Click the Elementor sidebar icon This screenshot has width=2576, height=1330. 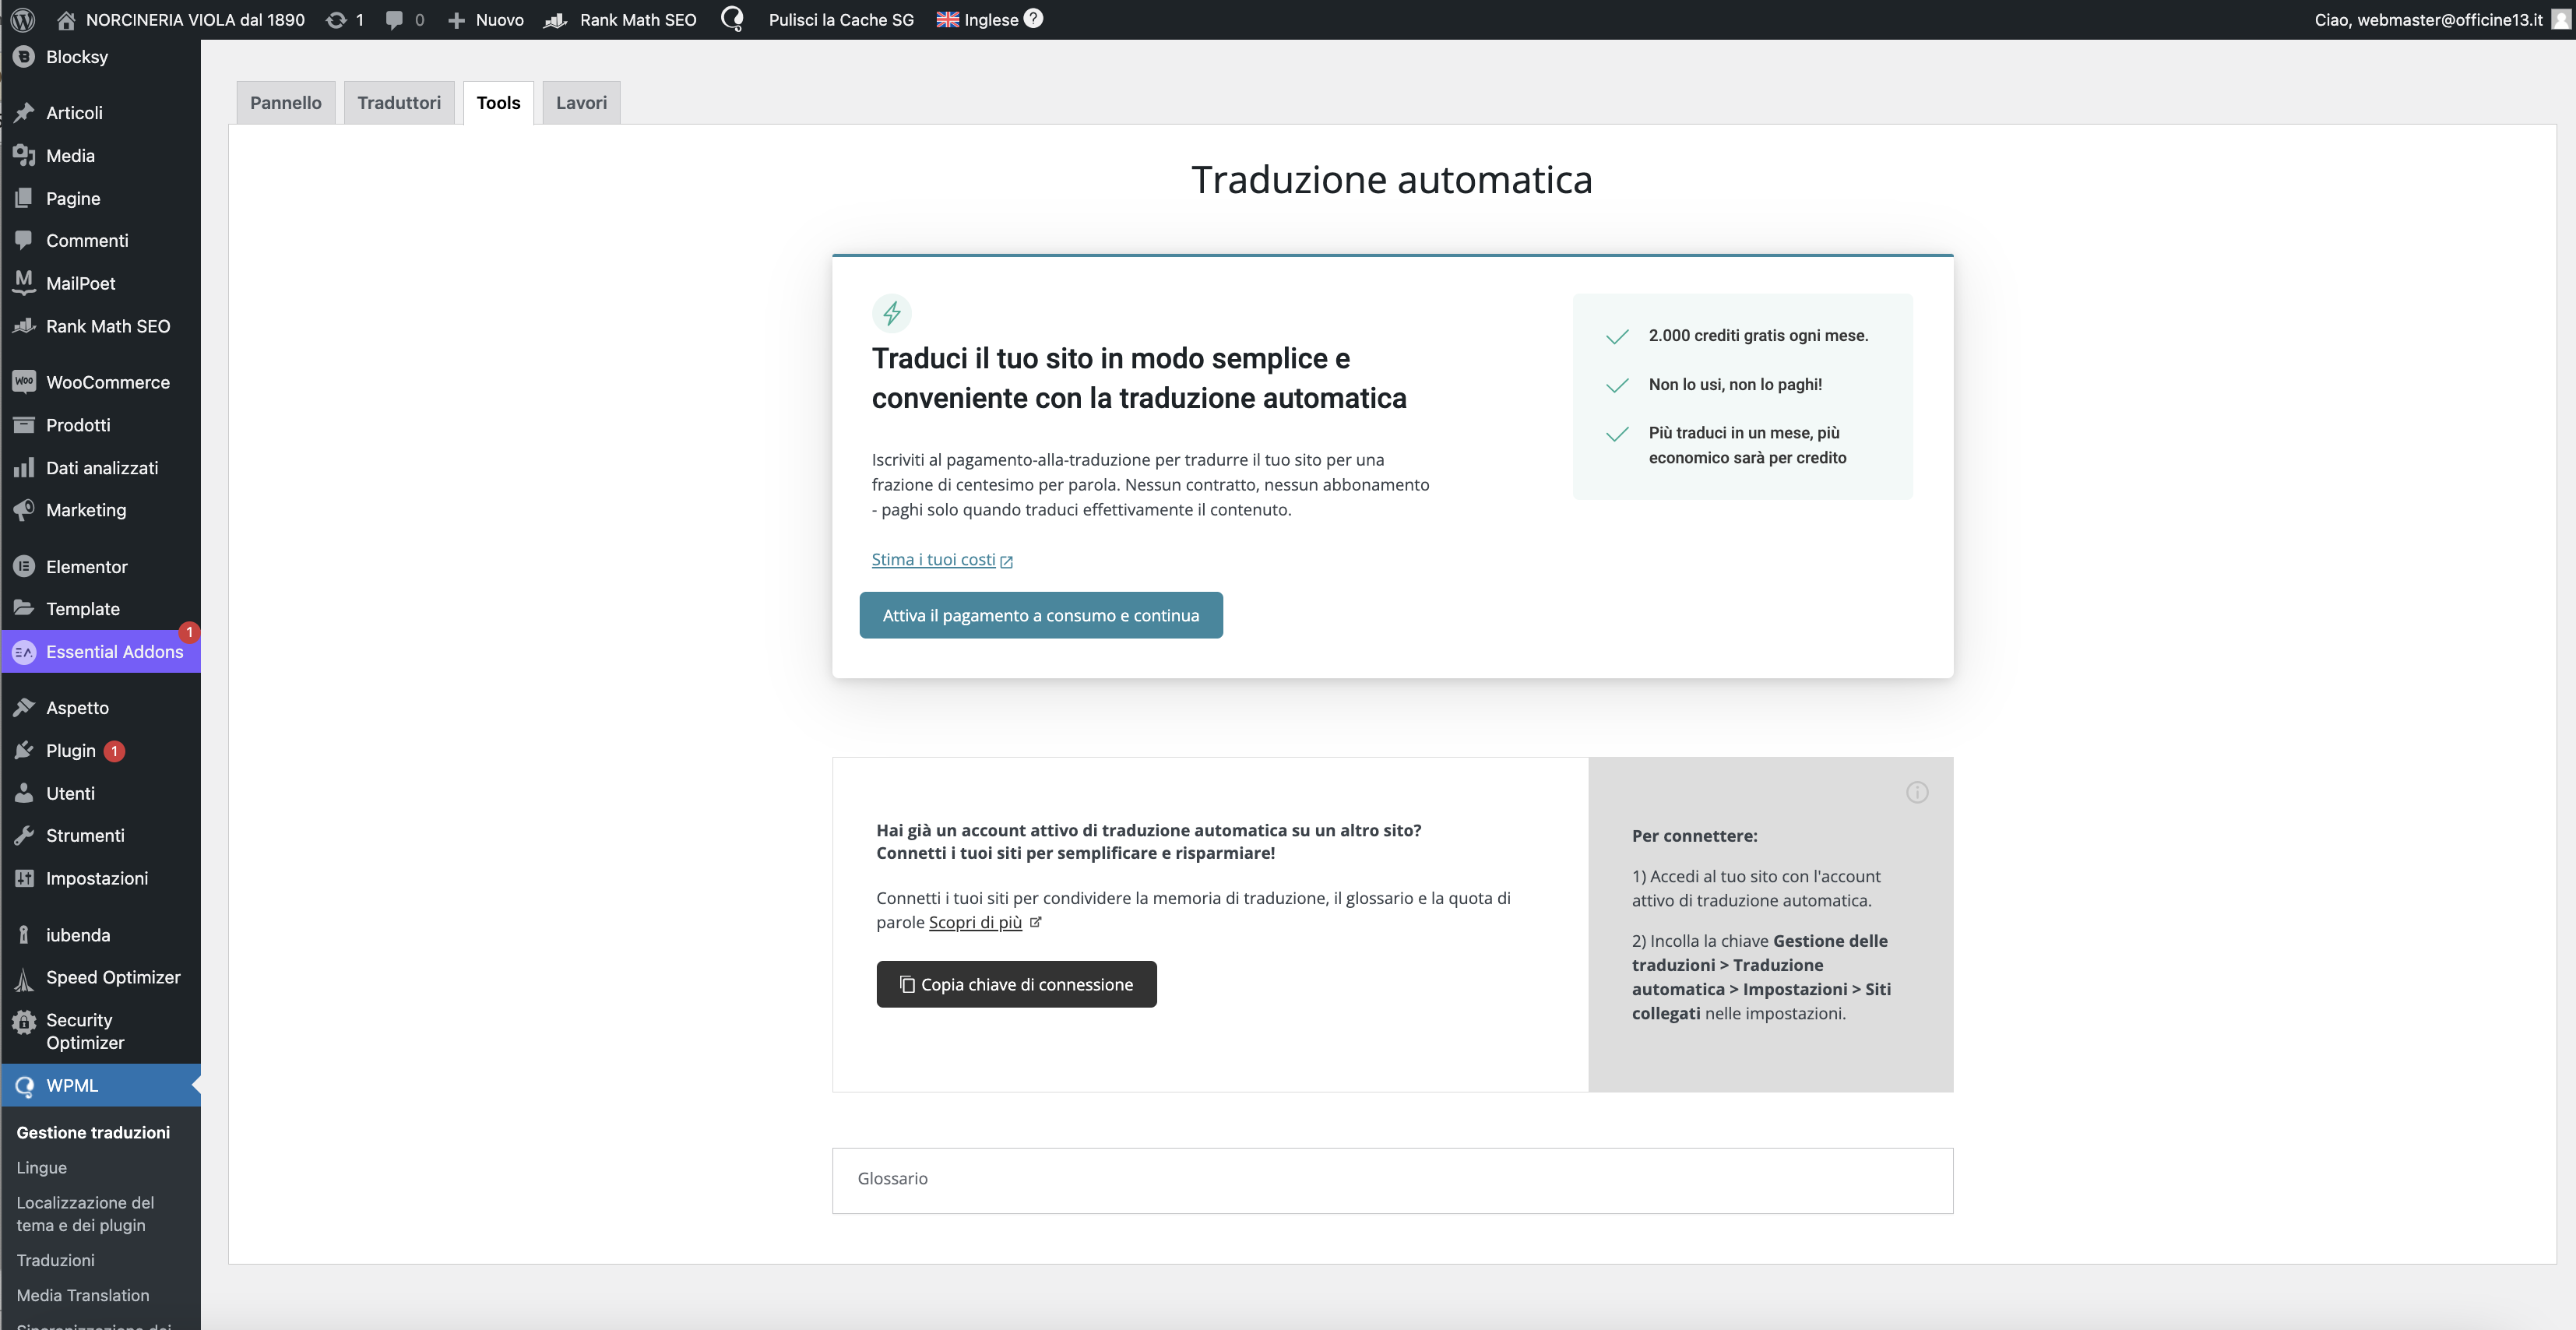pos(24,567)
